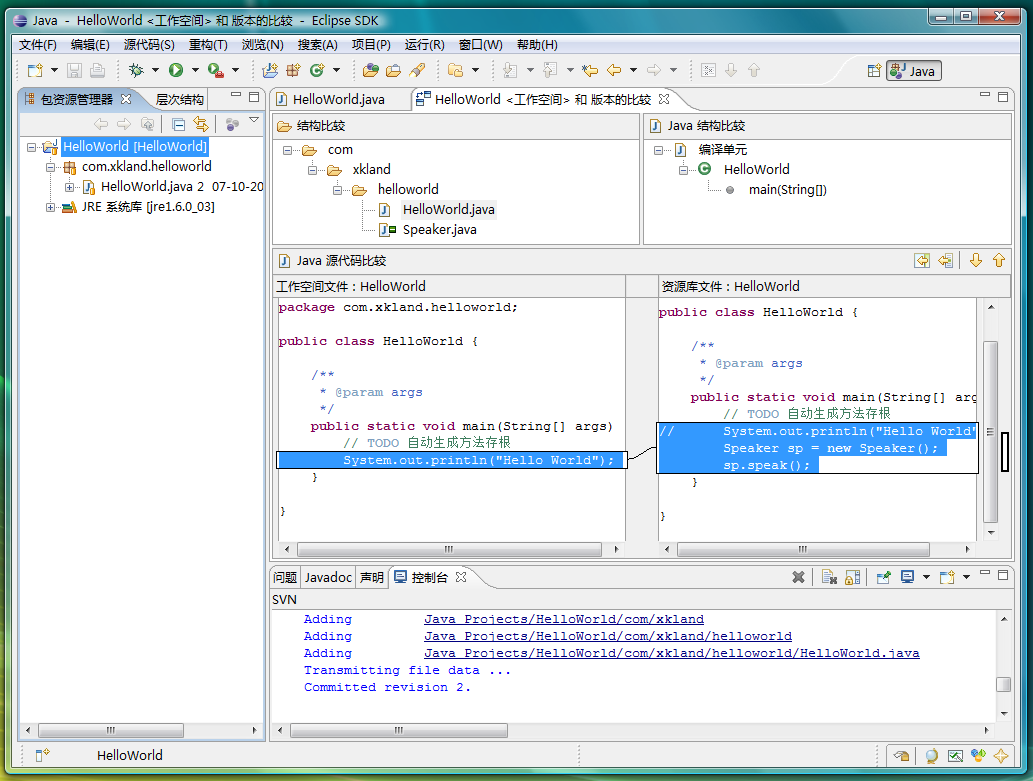The width and height of the screenshot is (1033, 781).
Task: Go to previous difference with up arrow
Action: (999, 260)
